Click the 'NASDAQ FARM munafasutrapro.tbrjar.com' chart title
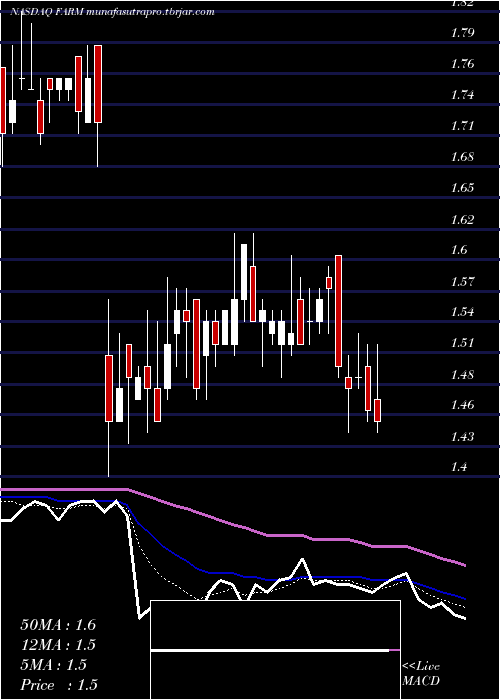 112,12
